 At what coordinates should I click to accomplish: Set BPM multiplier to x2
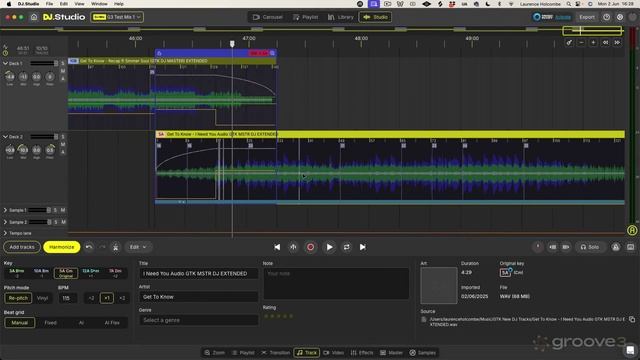click(122, 298)
